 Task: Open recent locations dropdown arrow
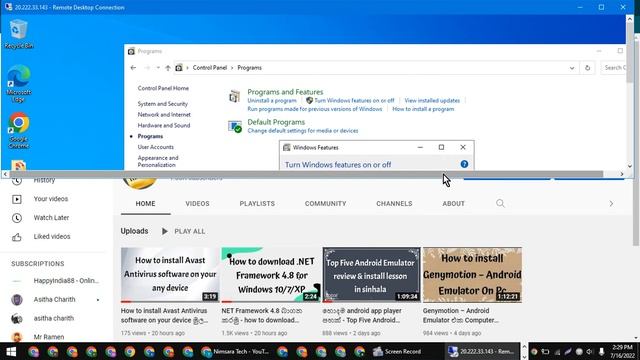[158, 68]
